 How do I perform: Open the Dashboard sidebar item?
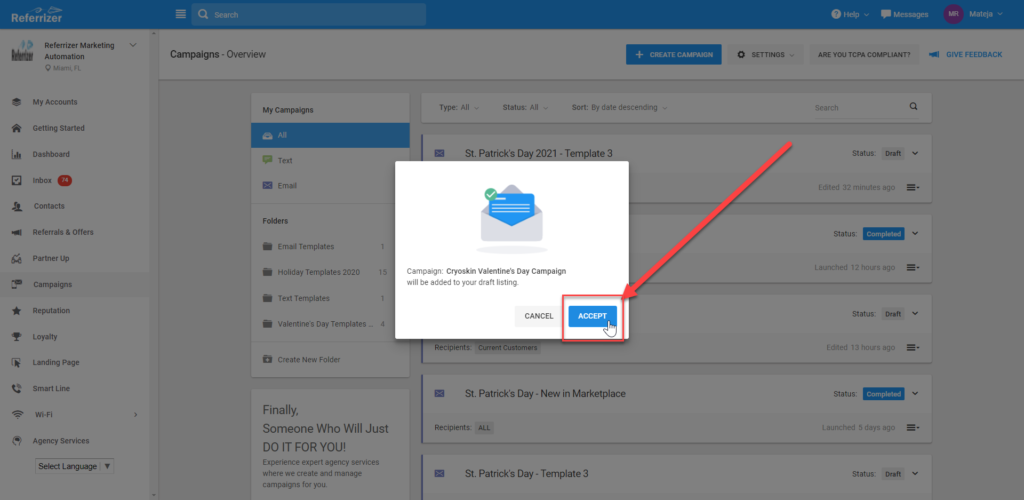click(50, 154)
